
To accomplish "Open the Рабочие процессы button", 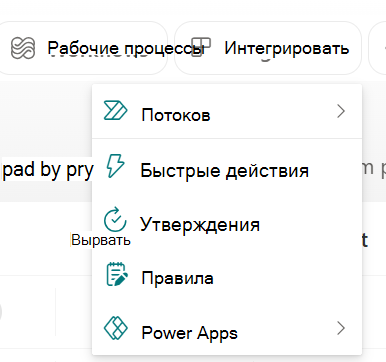I will (x=83, y=48).
